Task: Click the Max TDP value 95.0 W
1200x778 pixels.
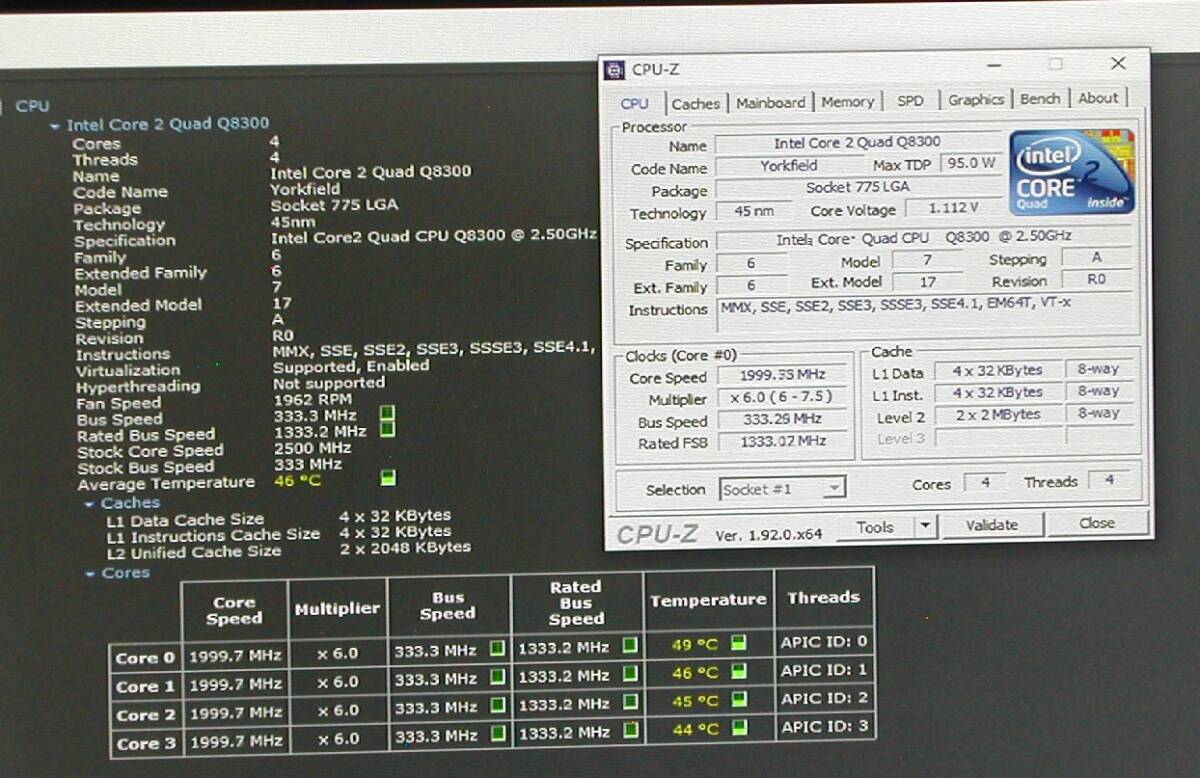Action: 971,162
